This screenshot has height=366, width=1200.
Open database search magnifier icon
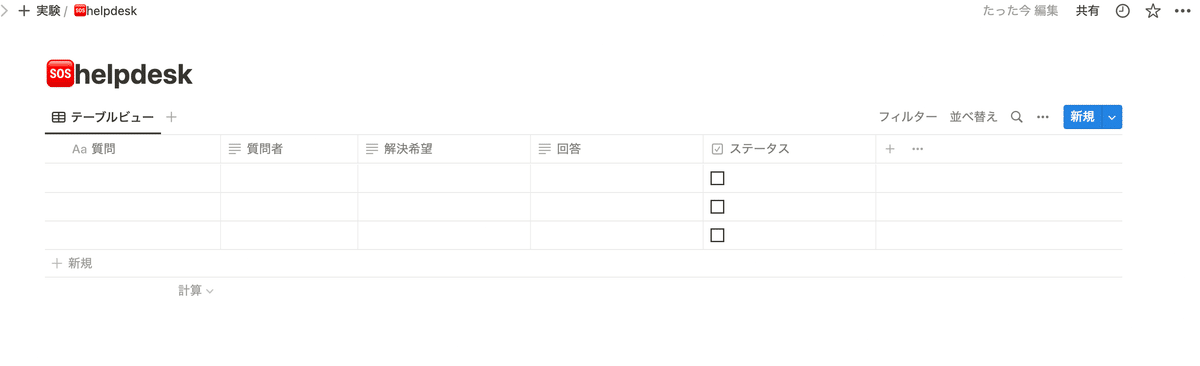point(1016,117)
